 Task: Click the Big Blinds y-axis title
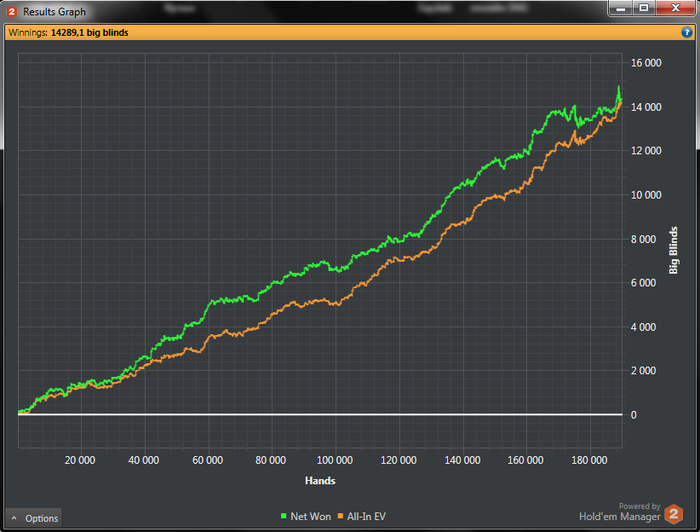click(x=673, y=250)
